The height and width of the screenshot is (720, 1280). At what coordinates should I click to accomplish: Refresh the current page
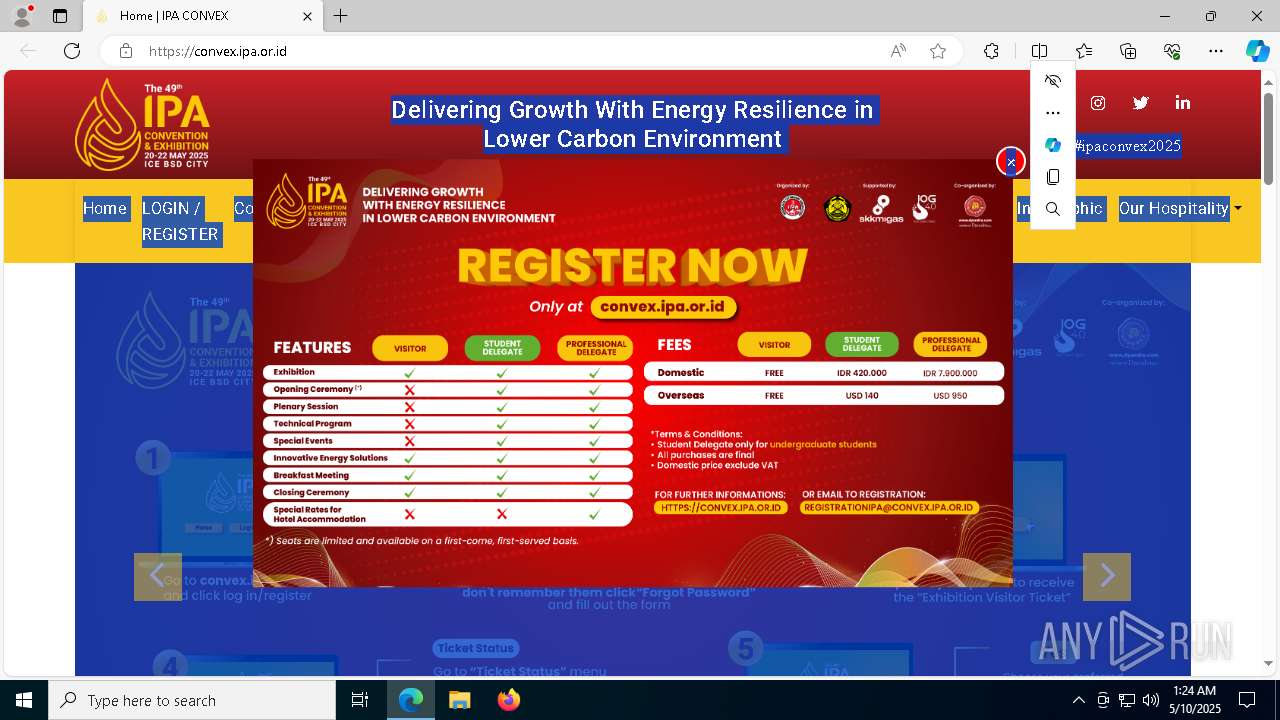(x=72, y=51)
